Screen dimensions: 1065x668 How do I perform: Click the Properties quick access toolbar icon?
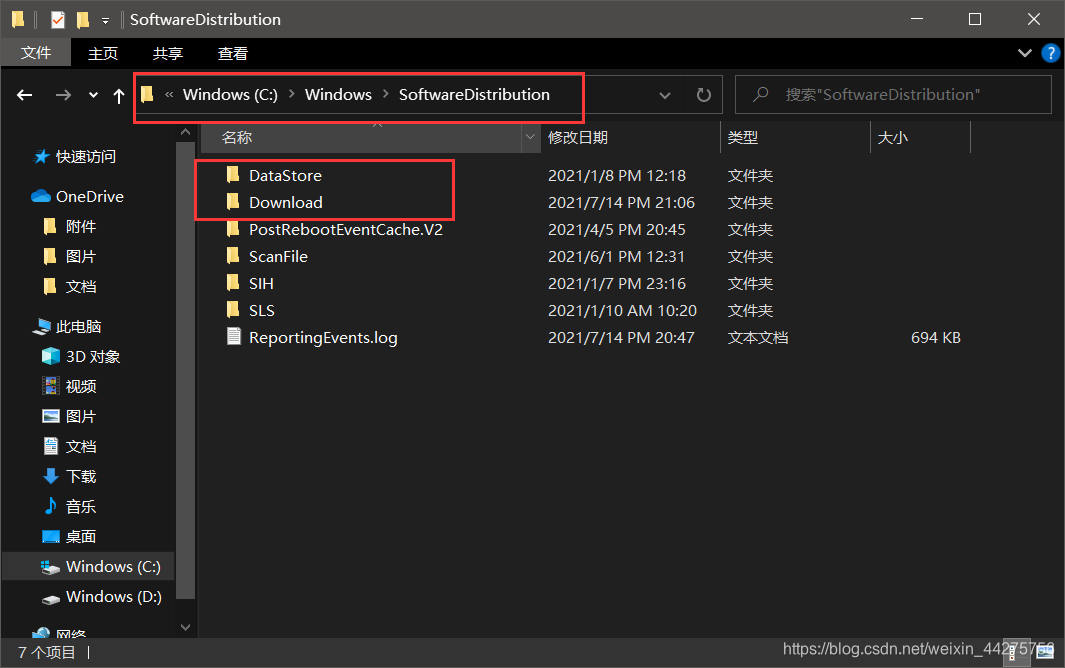[x=58, y=20]
